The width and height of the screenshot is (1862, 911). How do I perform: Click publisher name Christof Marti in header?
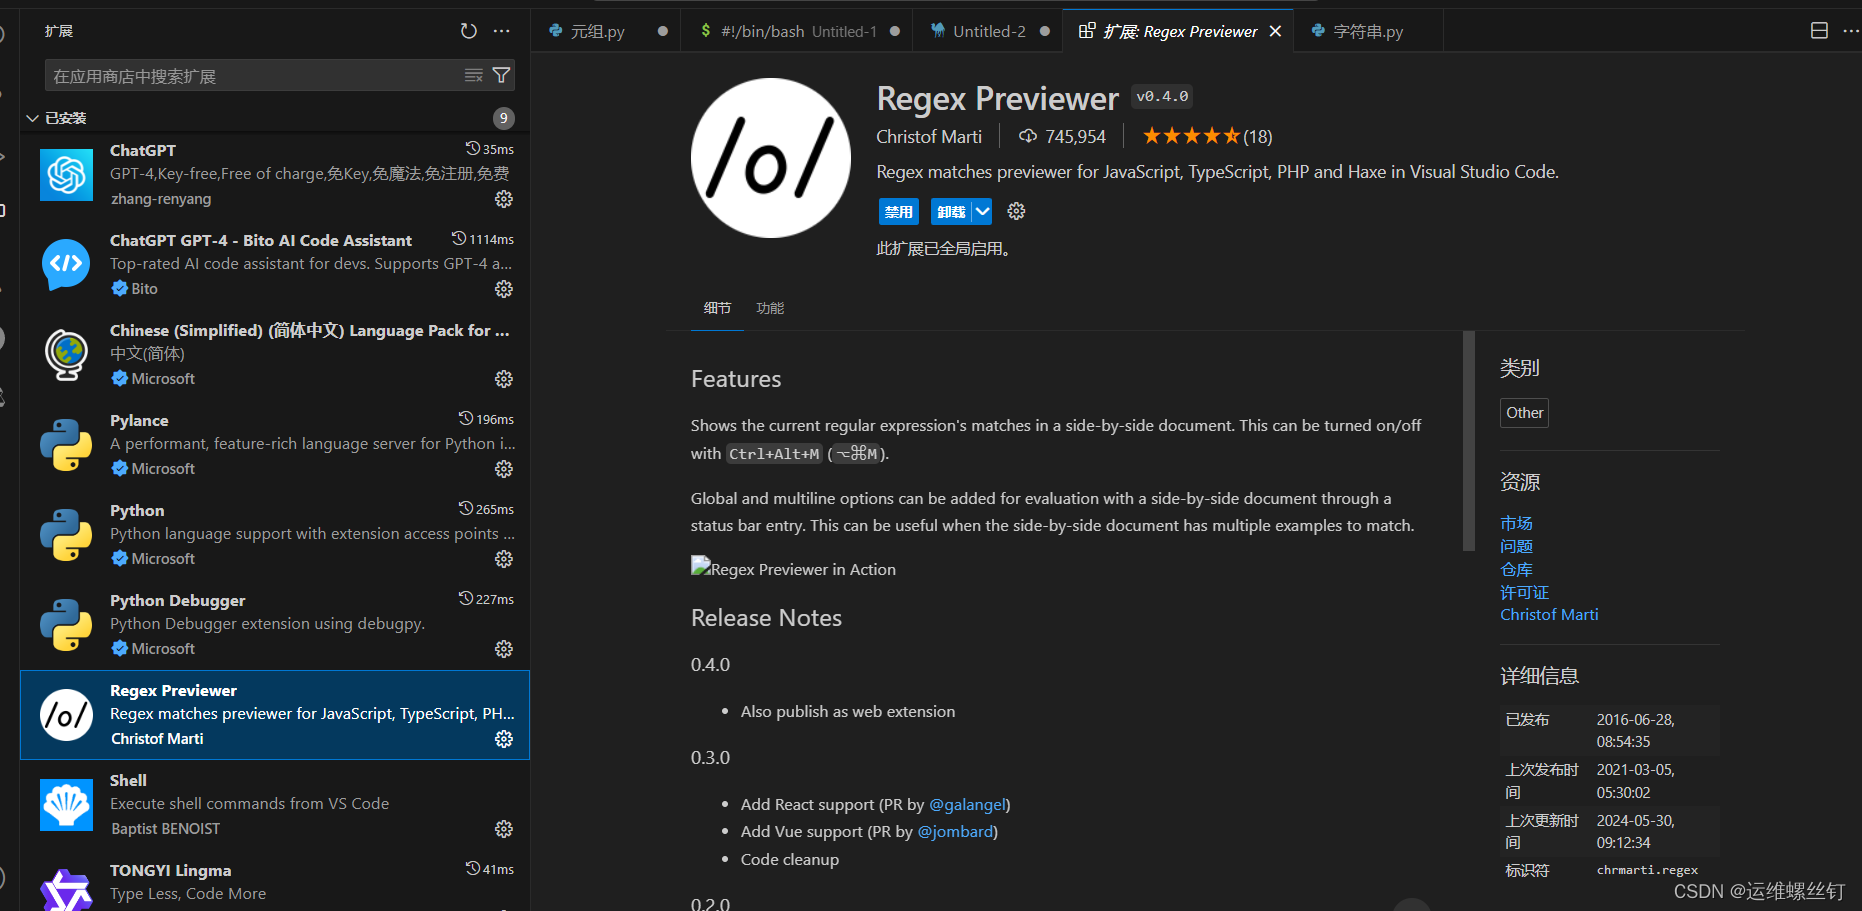pos(929,136)
